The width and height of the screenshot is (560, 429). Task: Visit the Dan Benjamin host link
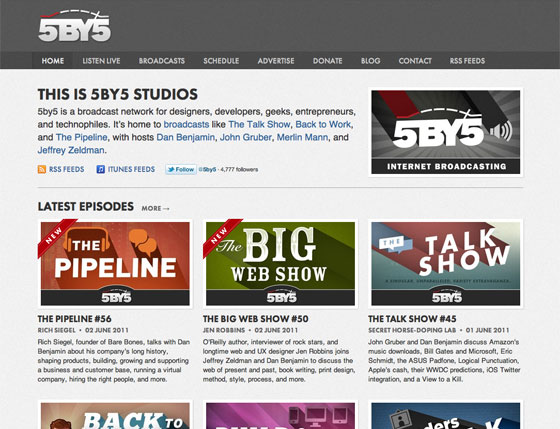[185, 137]
